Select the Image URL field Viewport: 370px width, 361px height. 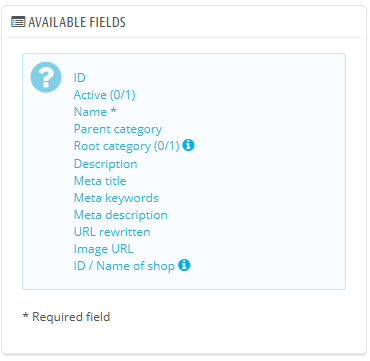point(103,249)
